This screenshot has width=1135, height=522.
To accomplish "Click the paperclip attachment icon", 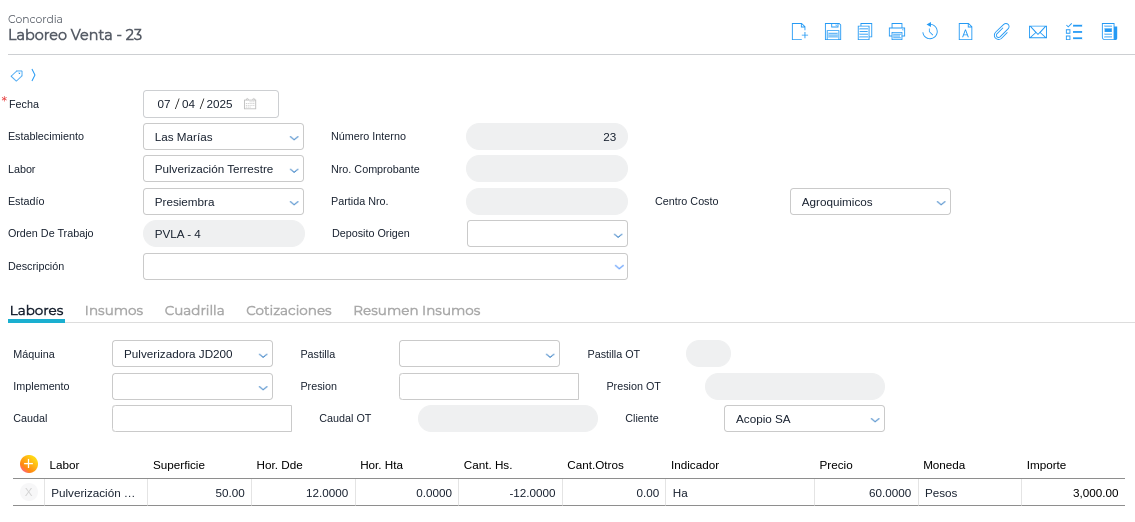I will [1001, 31].
